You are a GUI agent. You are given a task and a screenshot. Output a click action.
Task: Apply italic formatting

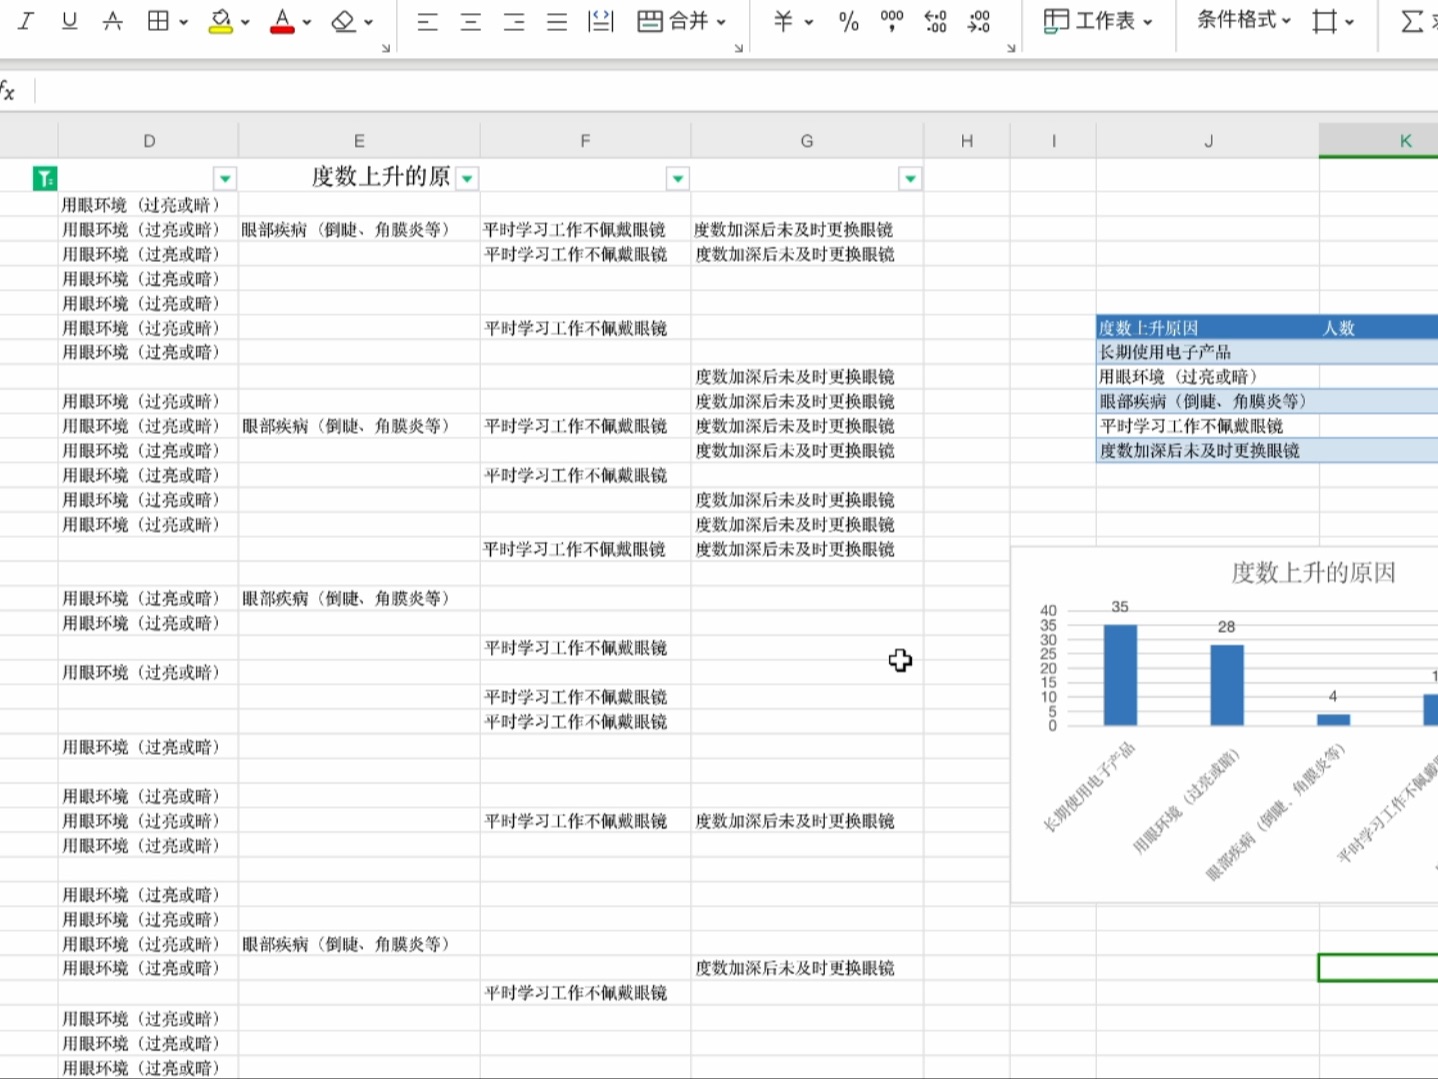coord(24,20)
